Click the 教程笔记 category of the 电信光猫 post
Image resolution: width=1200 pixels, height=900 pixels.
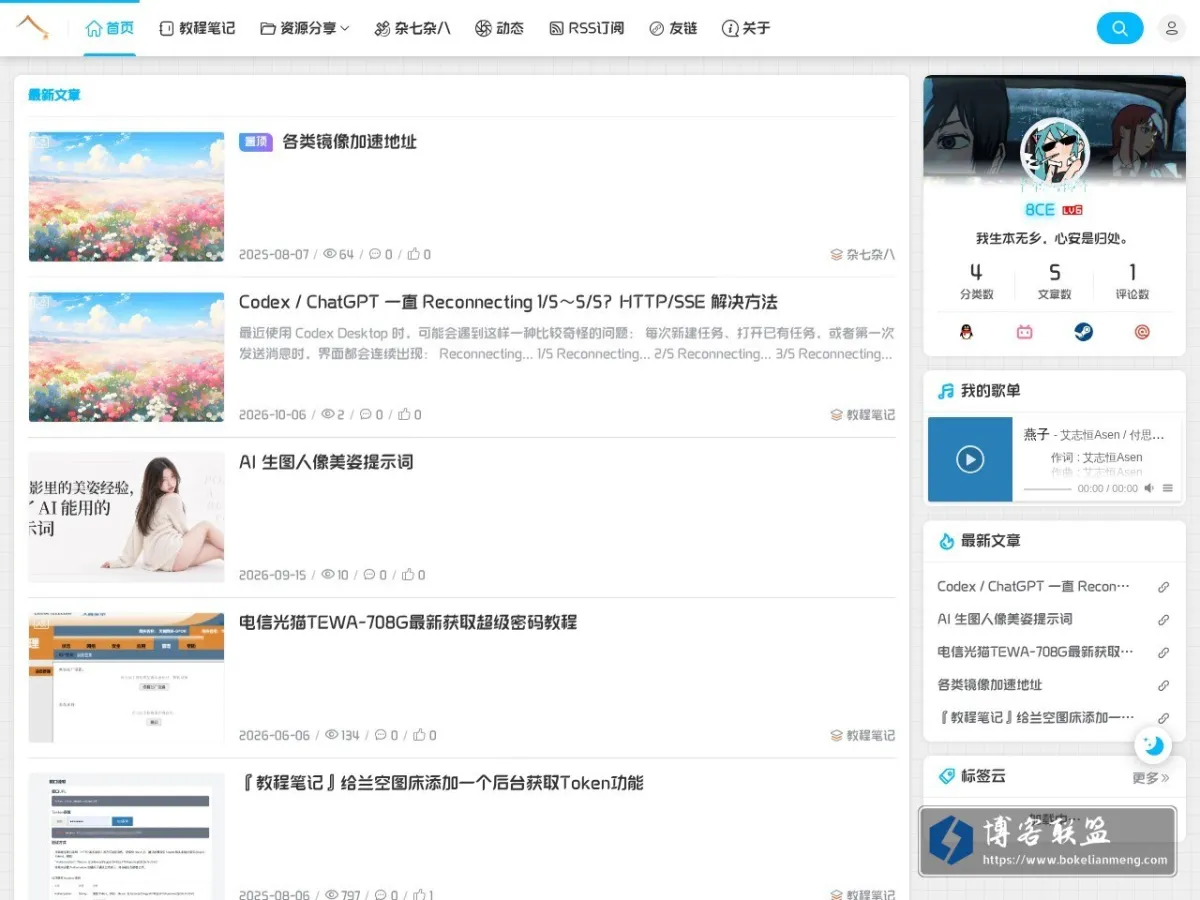[863, 735]
